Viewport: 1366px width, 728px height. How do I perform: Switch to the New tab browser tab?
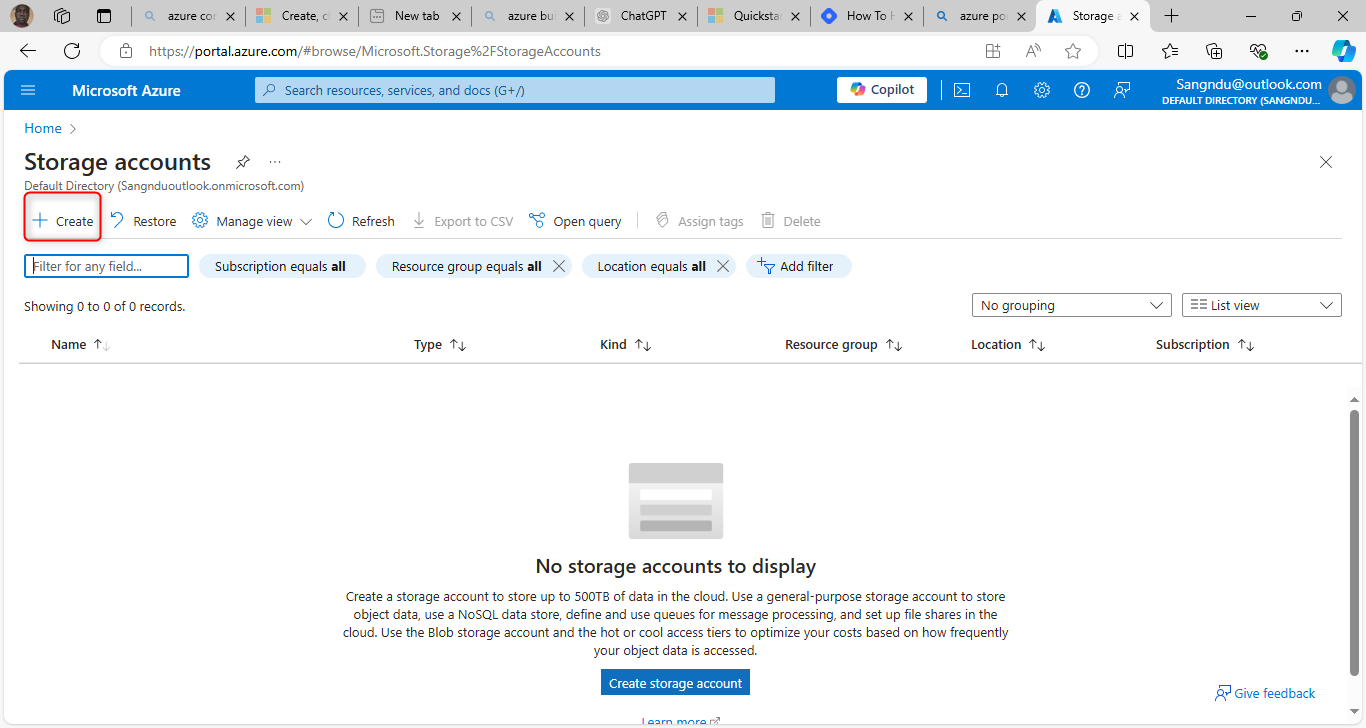(x=414, y=16)
